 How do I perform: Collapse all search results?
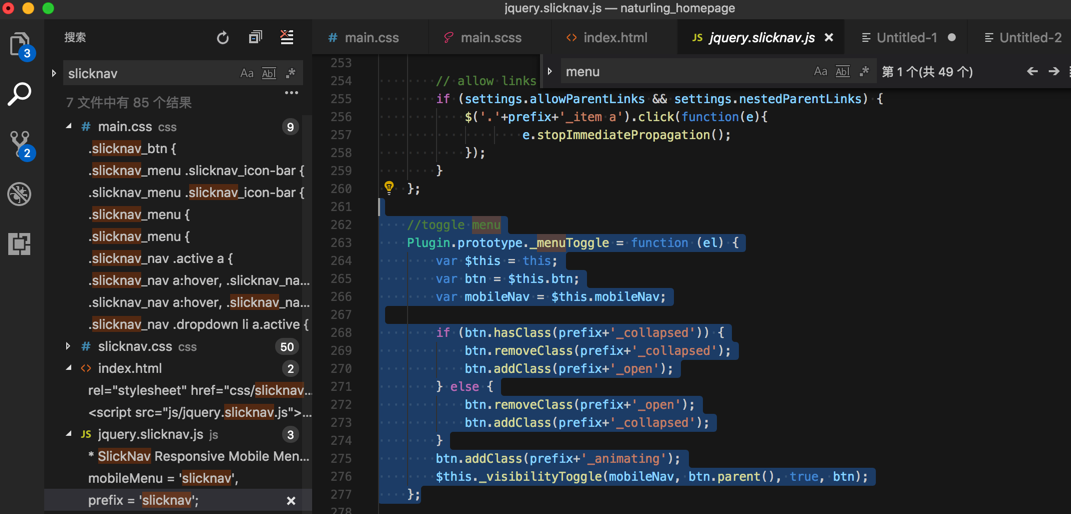click(x=255, y=38)
